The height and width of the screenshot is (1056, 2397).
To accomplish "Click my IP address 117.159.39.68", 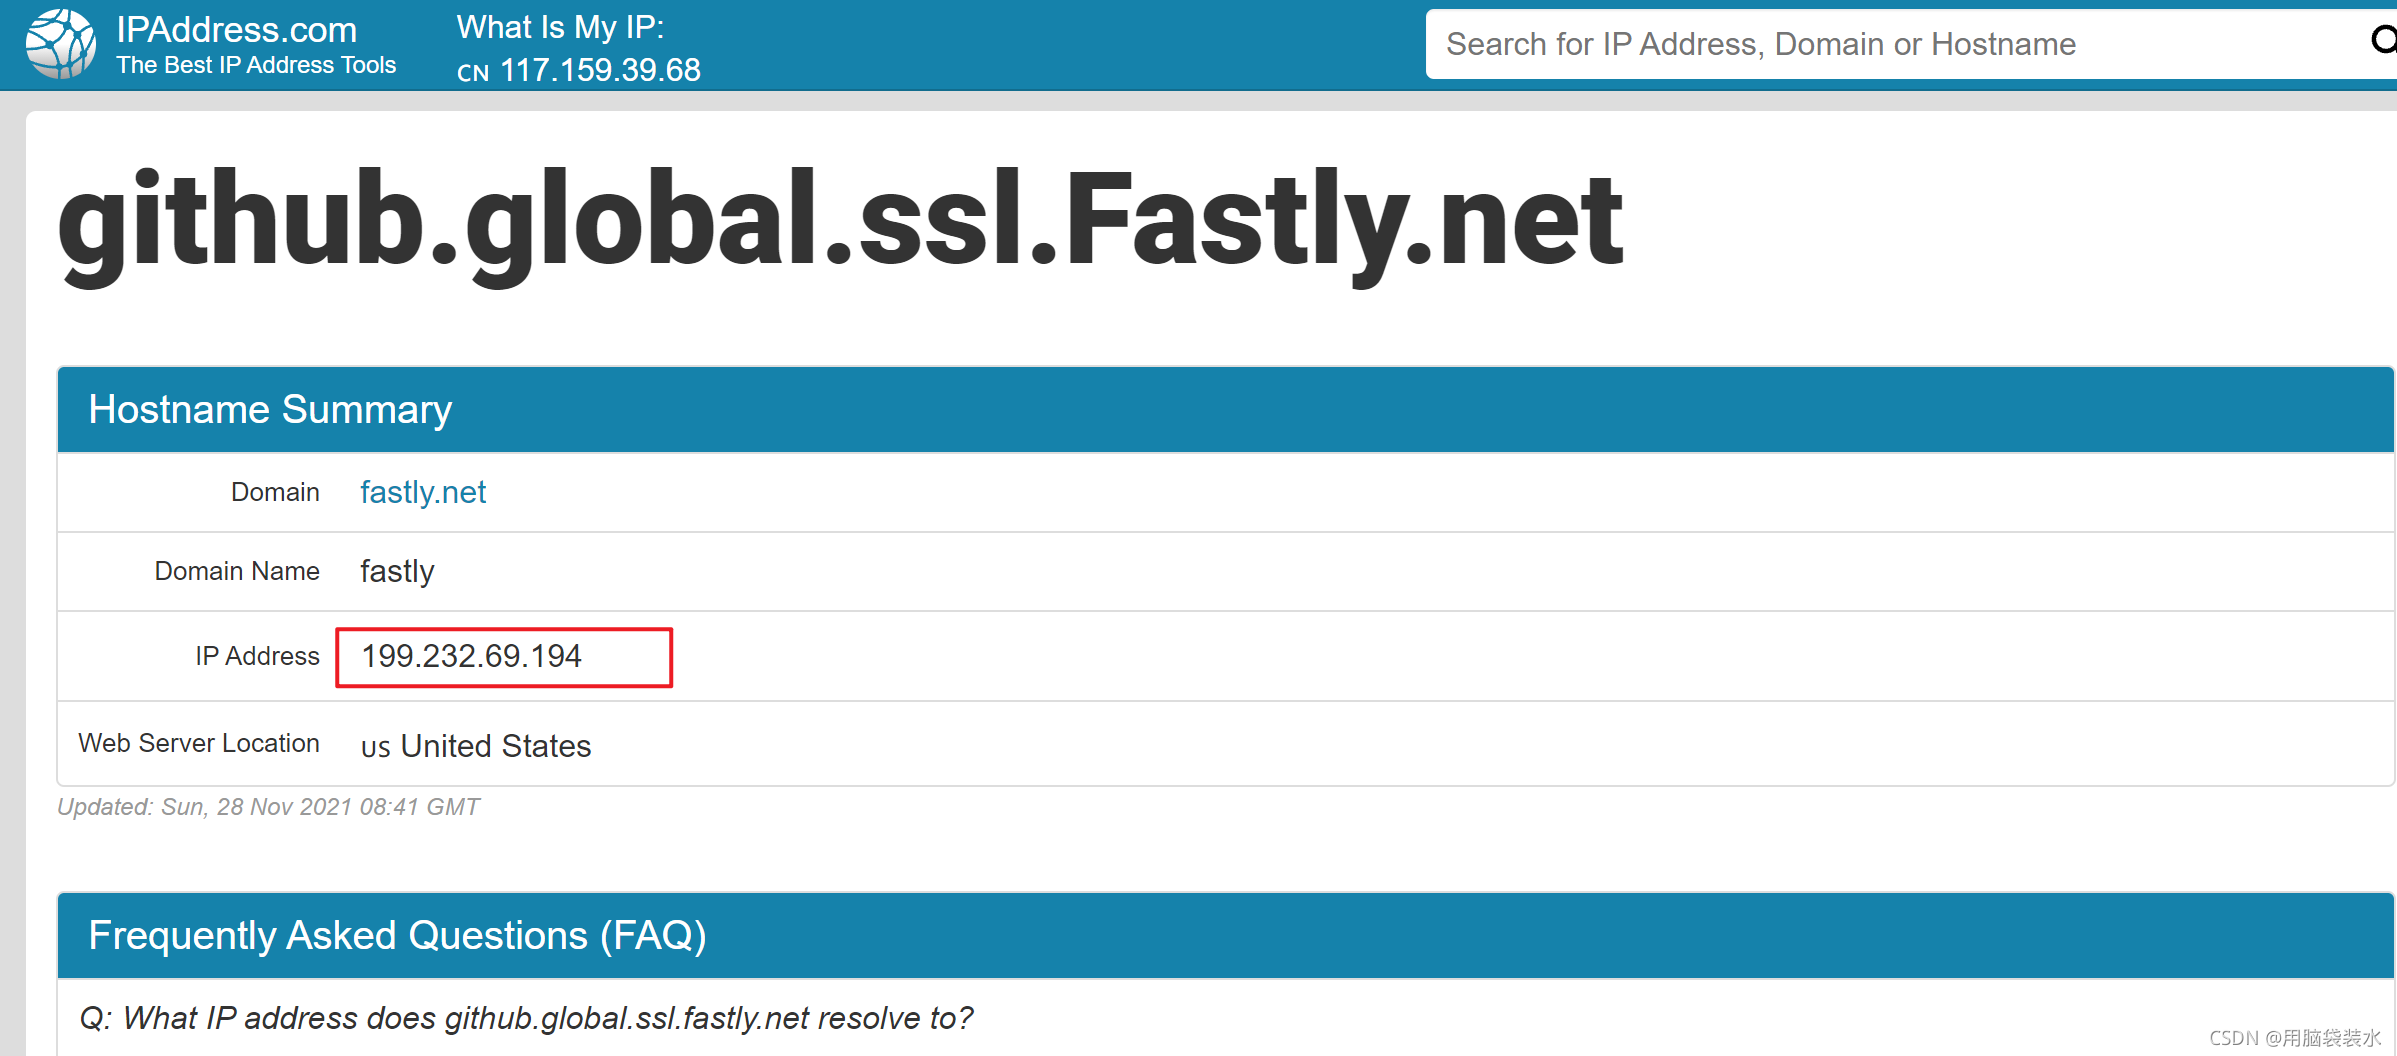I will [600, 70].
